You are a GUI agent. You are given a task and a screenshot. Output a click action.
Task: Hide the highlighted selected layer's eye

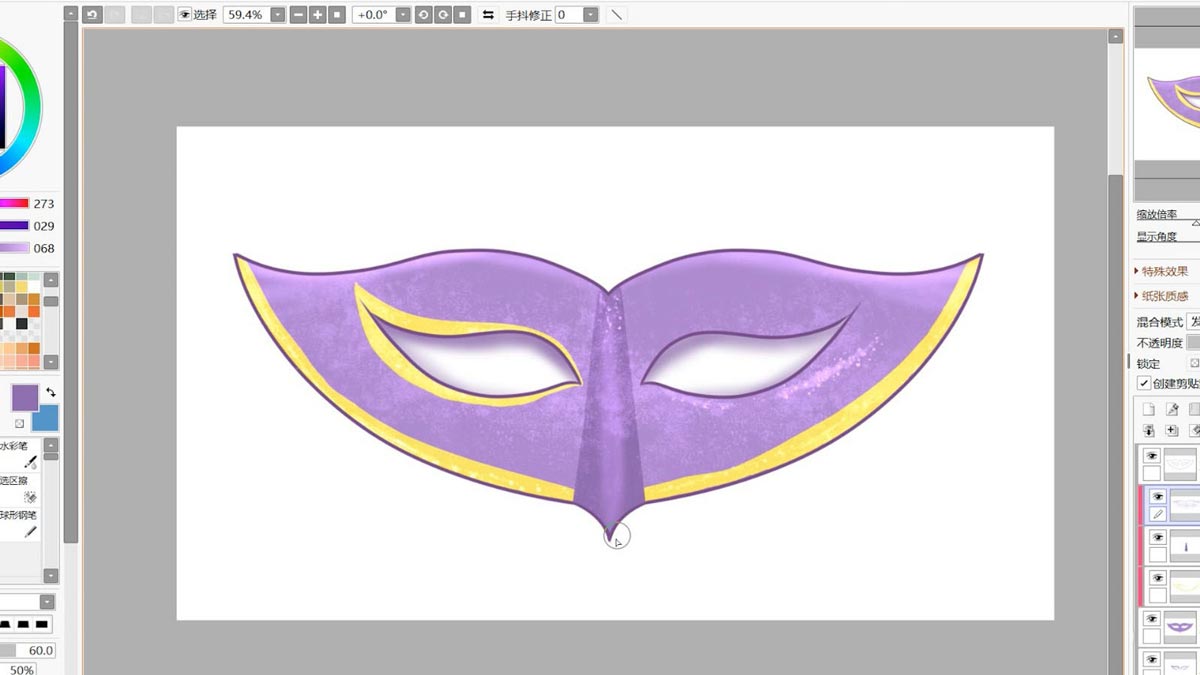pyautogui.click(x=1157, y=497)
